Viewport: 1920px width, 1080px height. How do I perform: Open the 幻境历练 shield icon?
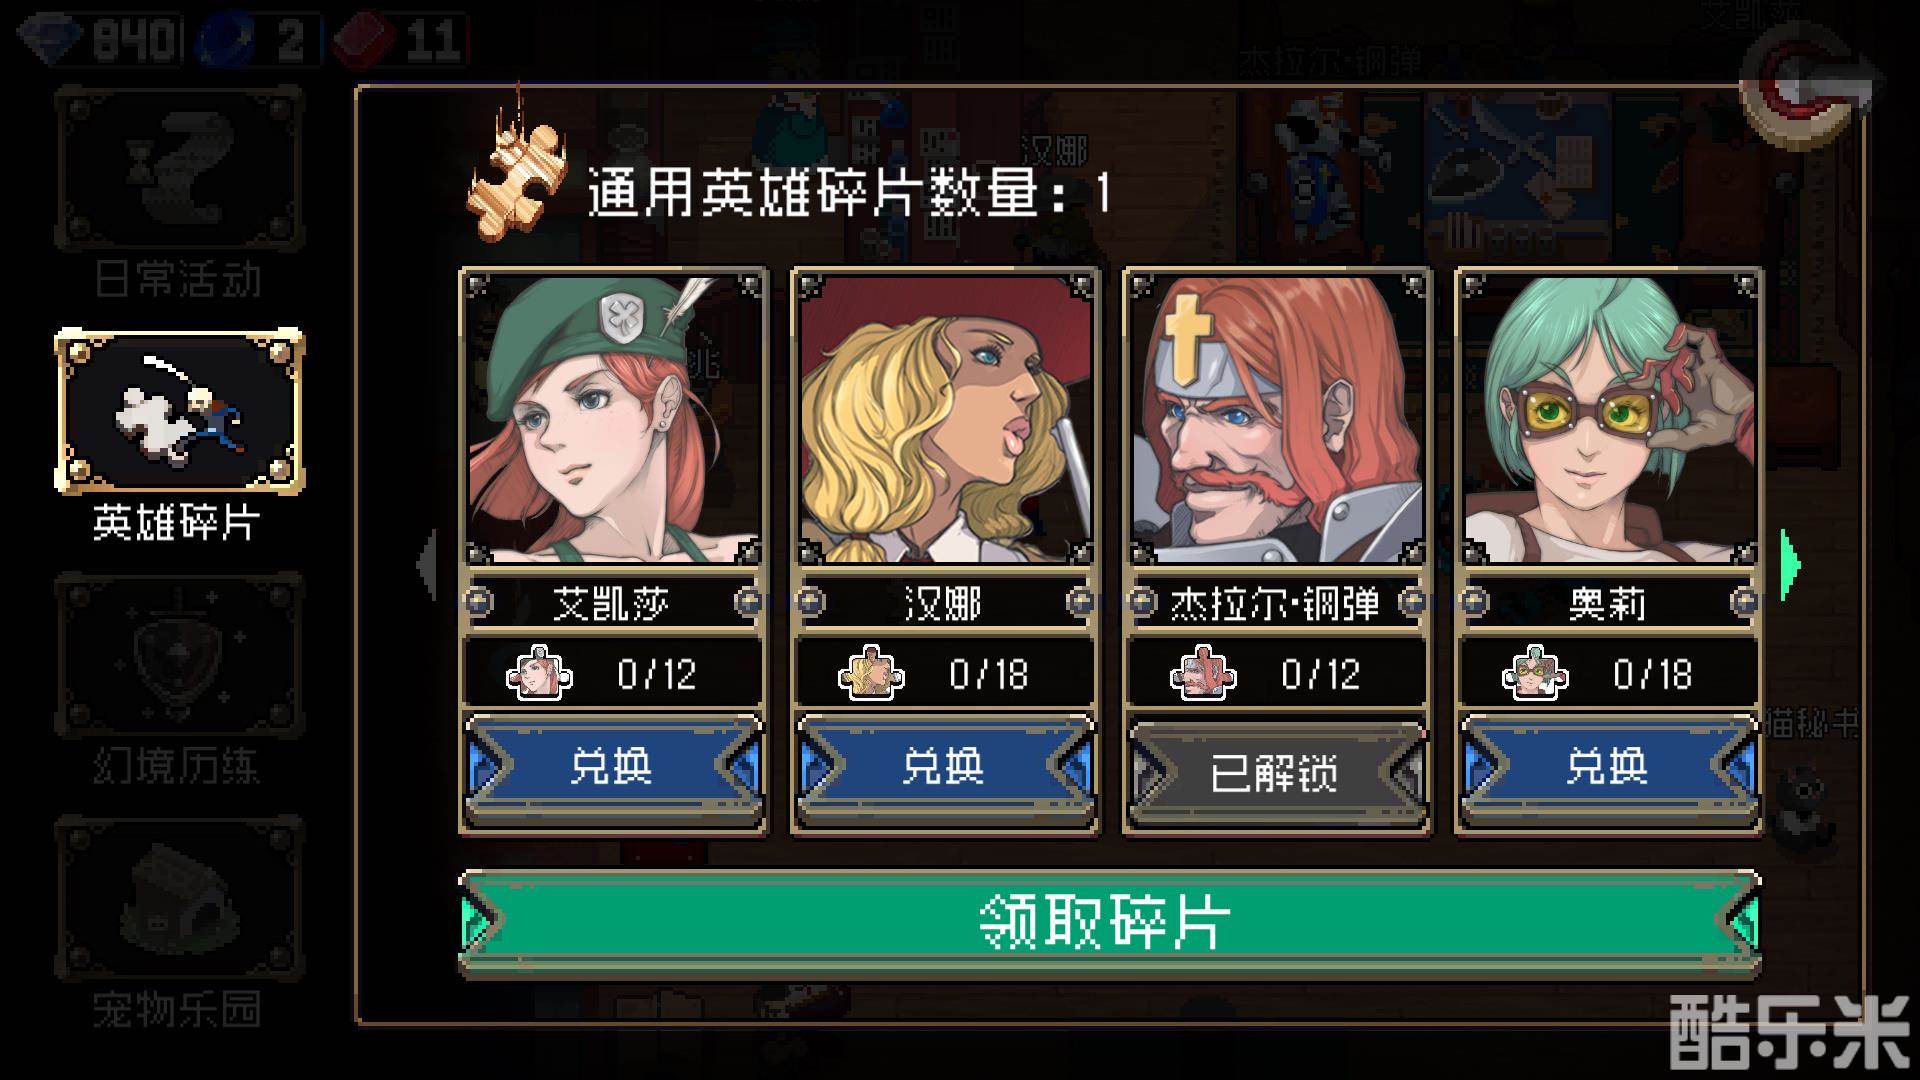click(x=179, y=655)
